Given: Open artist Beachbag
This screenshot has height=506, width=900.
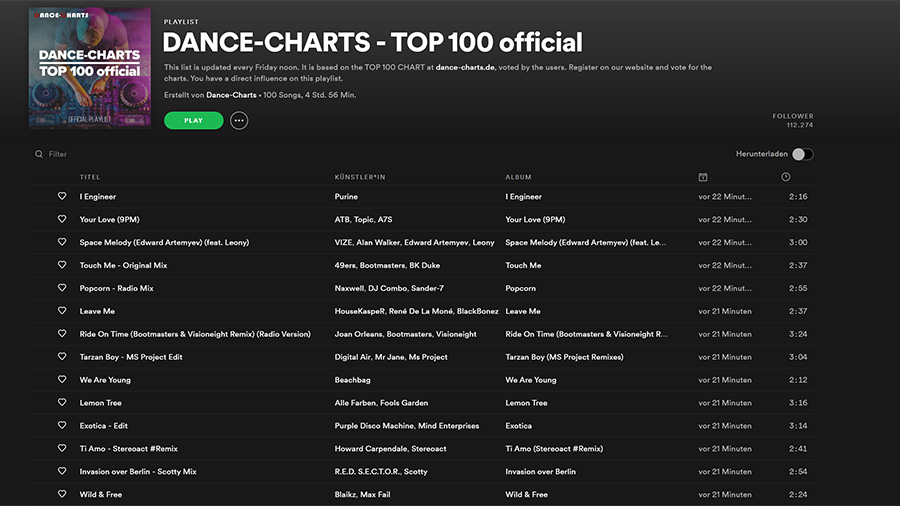Looking at the screenshot, I should pos(352,380).
